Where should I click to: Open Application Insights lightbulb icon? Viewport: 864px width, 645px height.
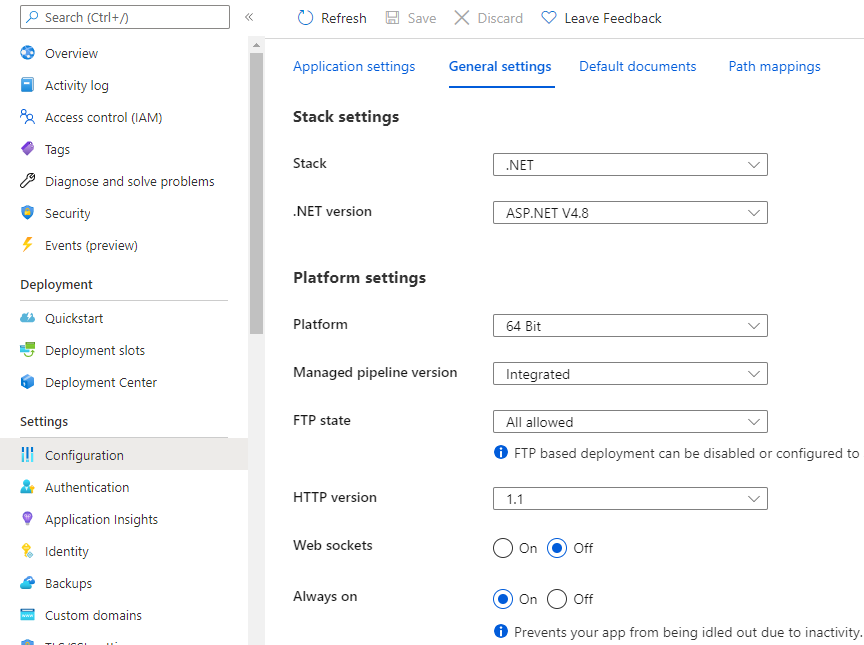coord(28,519)
